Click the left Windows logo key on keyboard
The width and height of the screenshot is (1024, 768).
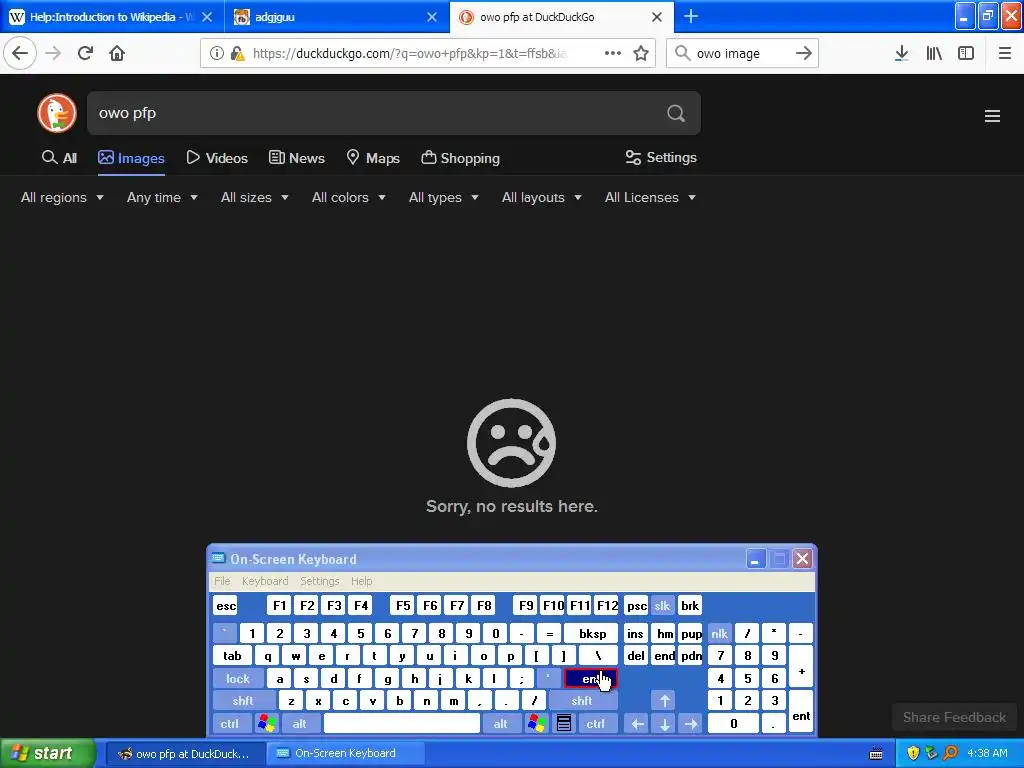tap(266, 724)
